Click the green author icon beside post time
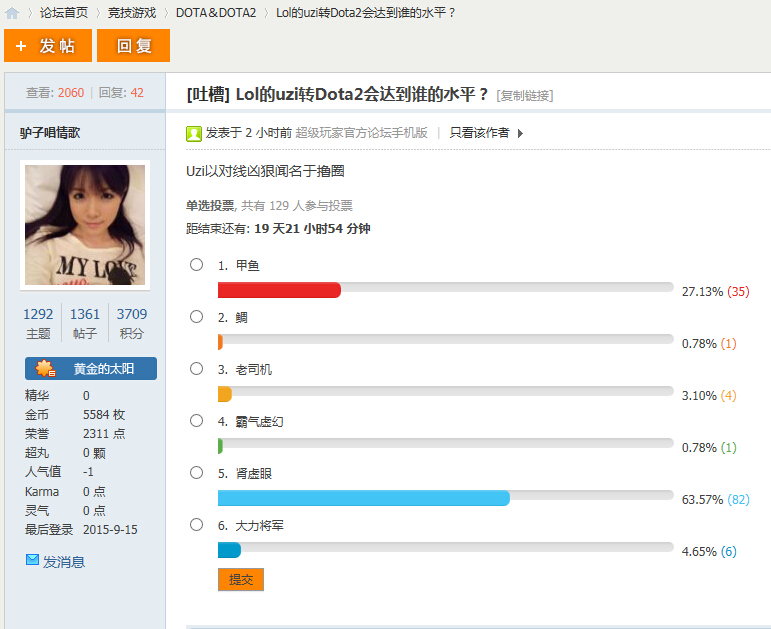Image resolution: width=771 pixels, height=629 pixels. 194,133
